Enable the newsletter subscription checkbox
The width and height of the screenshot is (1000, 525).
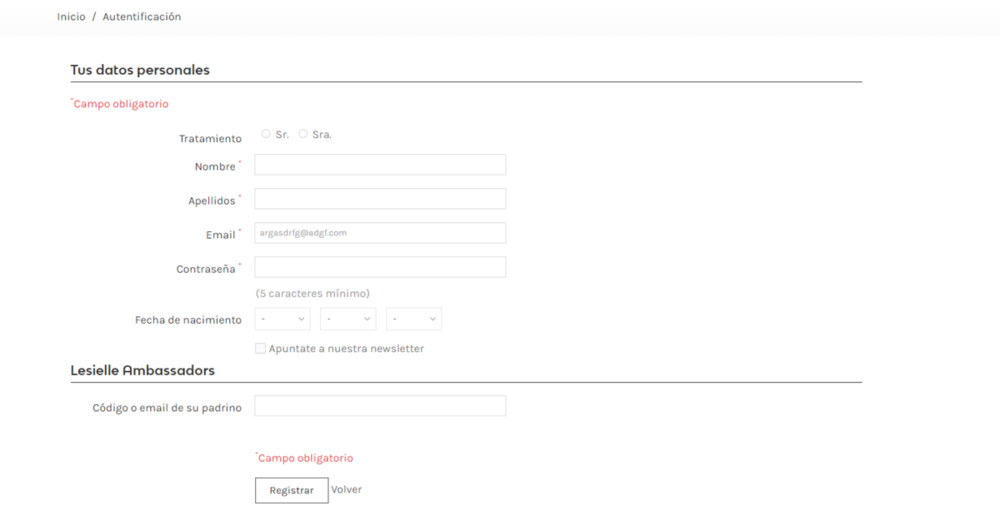[x=260, y=349]
